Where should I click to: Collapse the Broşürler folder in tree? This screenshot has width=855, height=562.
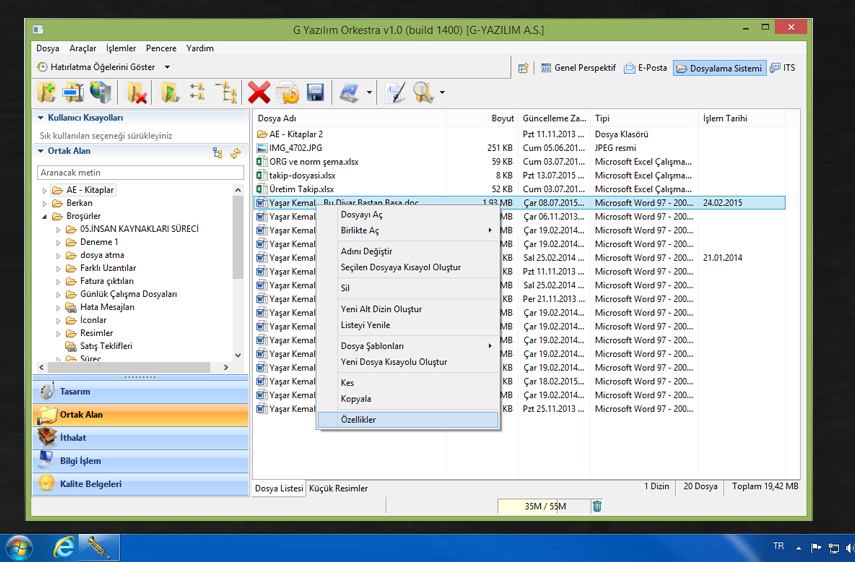tap(45, 216)
